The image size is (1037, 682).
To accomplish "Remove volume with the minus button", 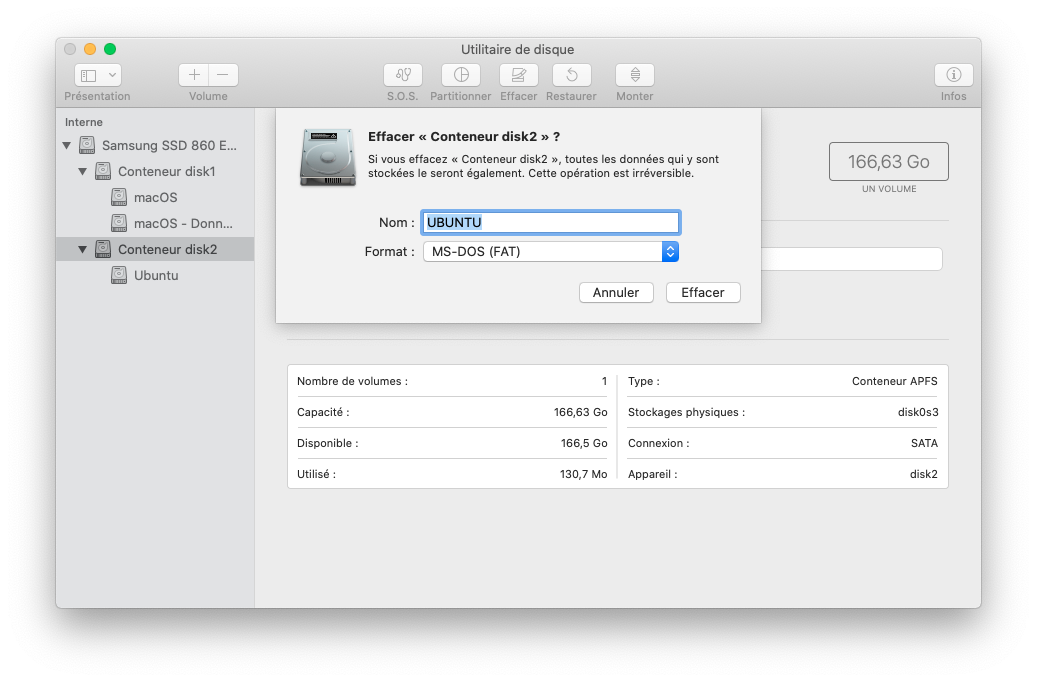I will tap(223, 75).
